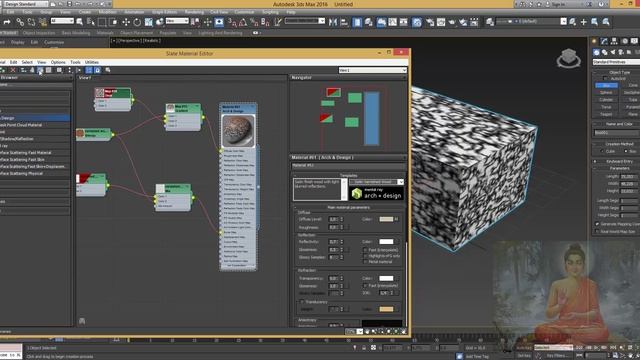
Task: Click the Diffuse color swatch
Action: coord(386,219)
